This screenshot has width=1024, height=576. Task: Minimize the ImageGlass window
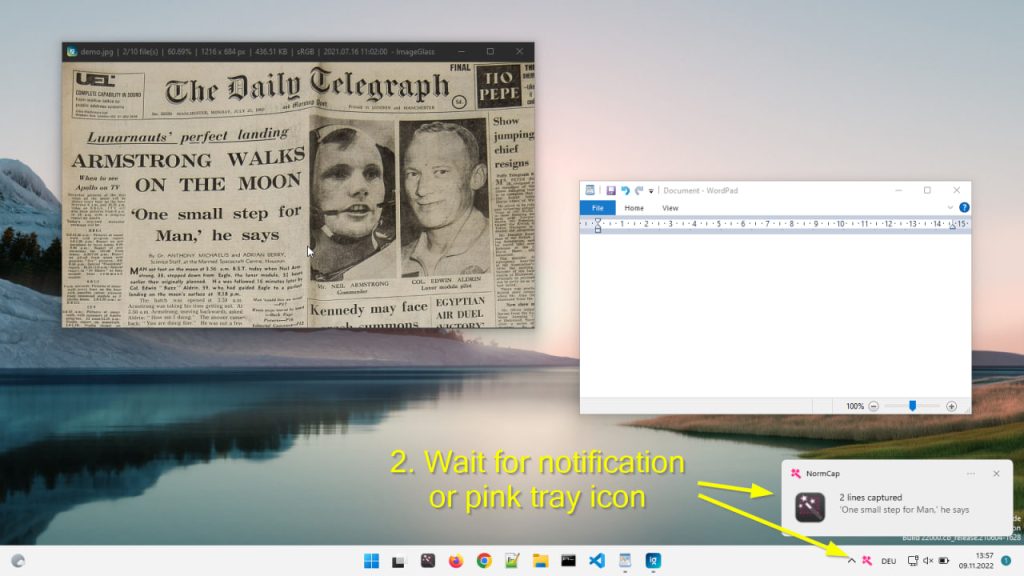pyautogui.click(x=461, y=51)
